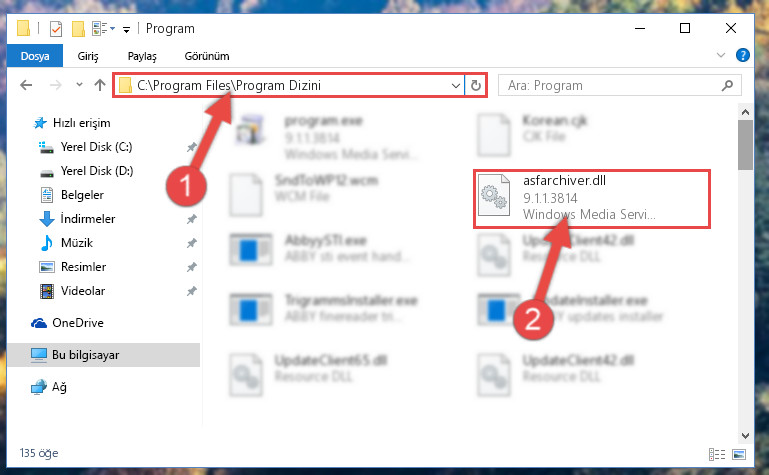Open recent locations dropdown arrow

coord(79,85)
